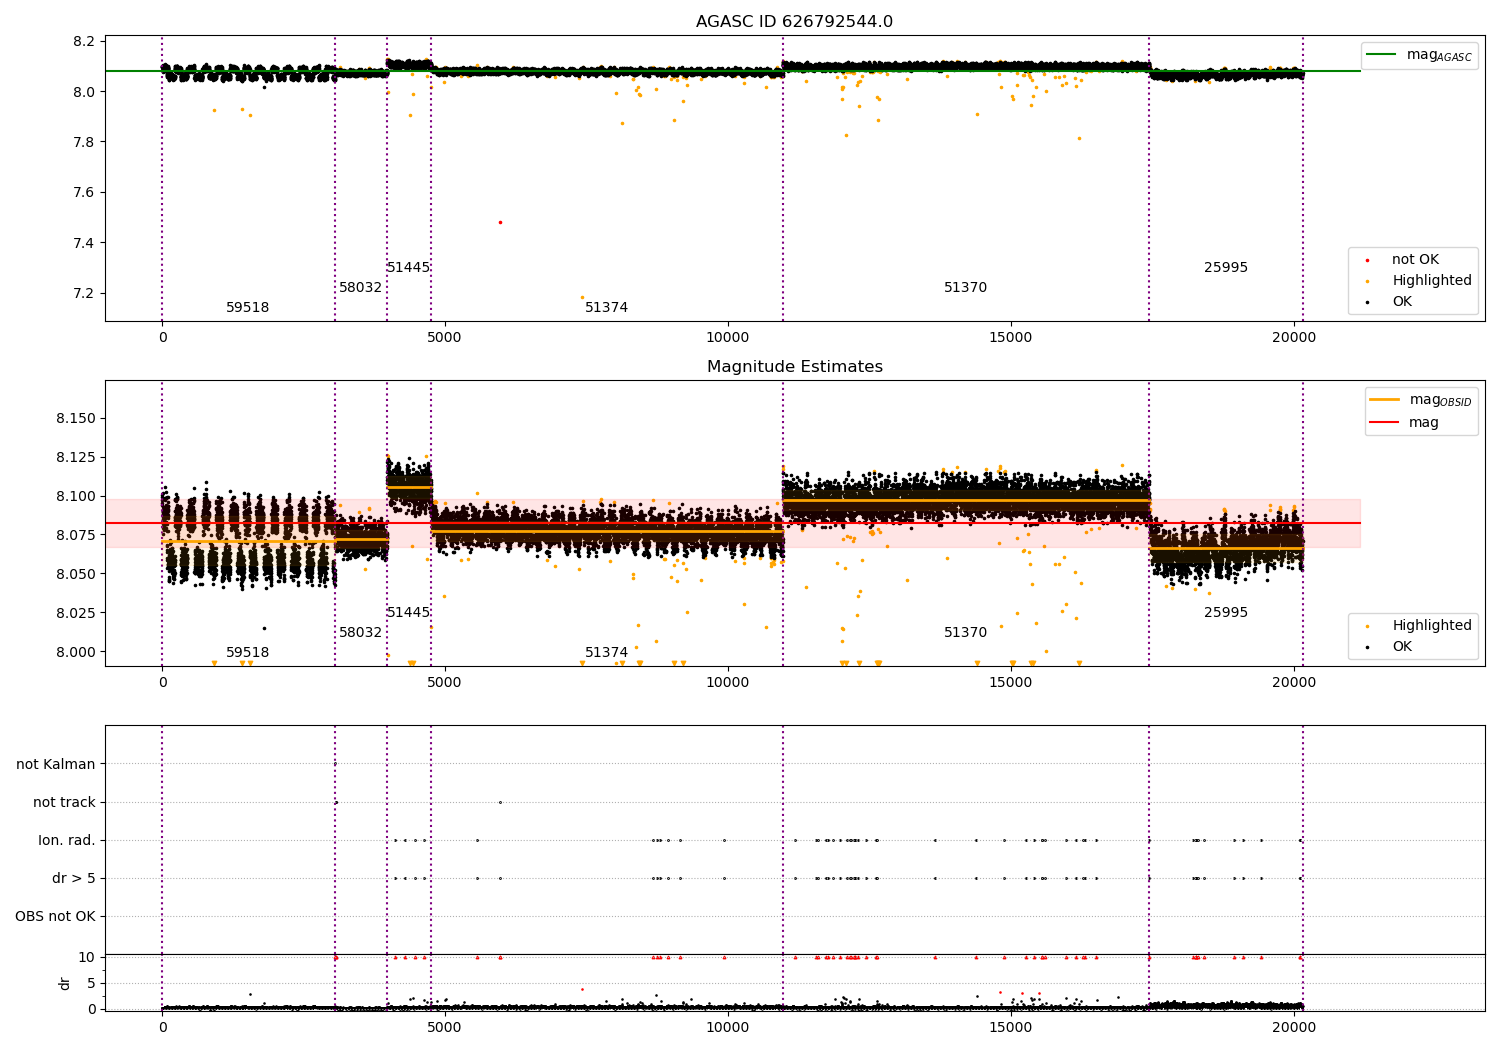
Task: Click the green line sample in the top legend
Action: coord(1382,55)
